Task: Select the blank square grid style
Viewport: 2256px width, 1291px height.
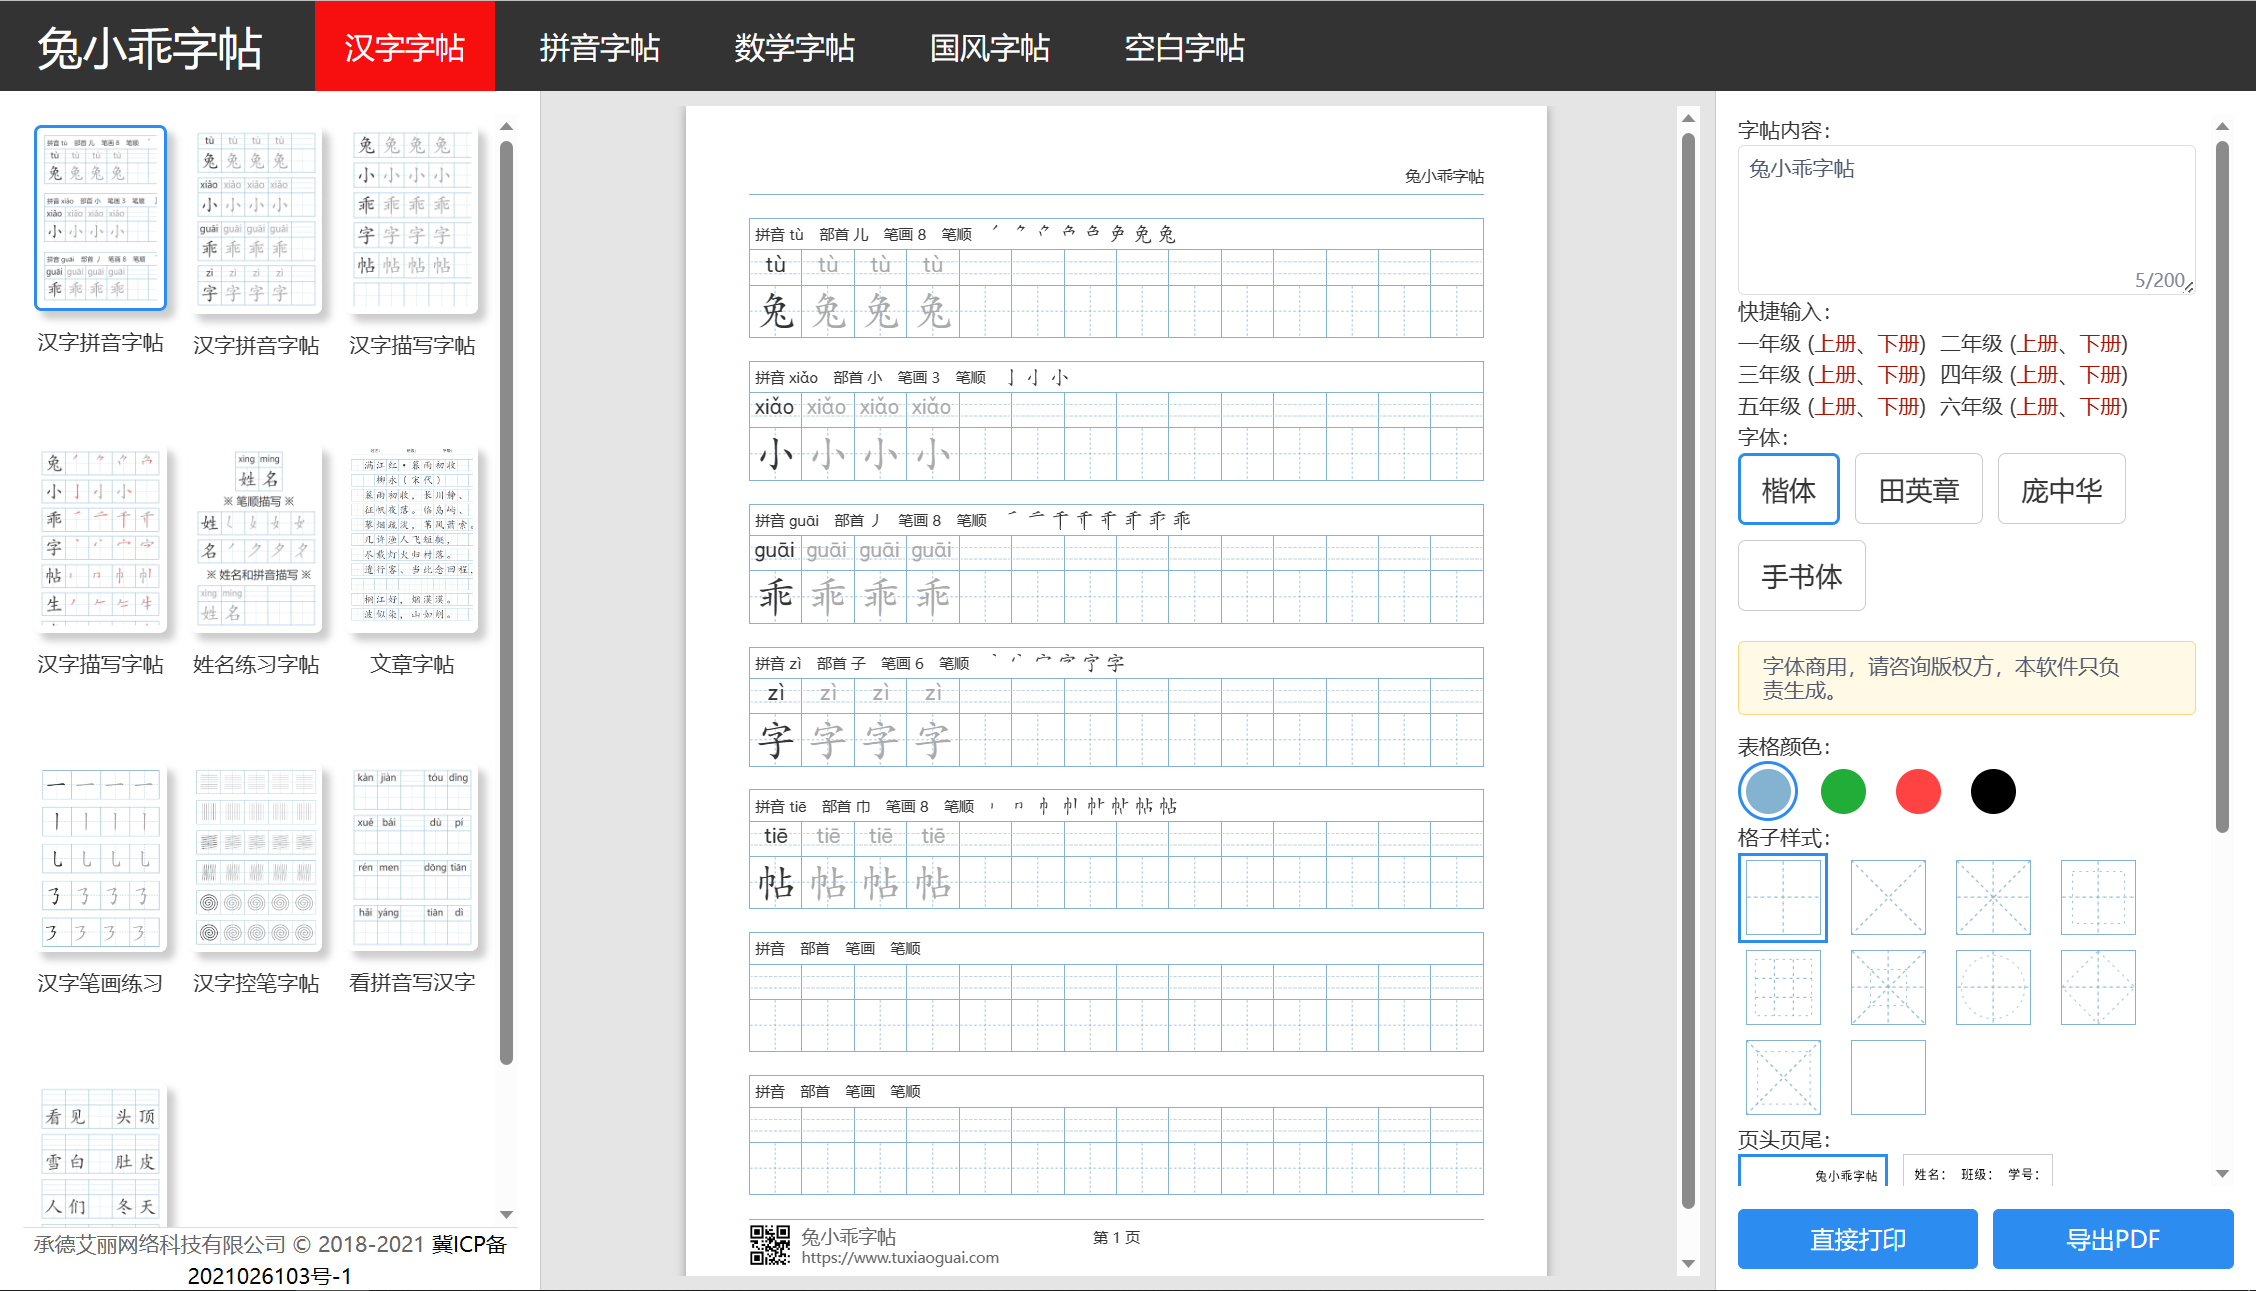Action: pos(1888,1077)
